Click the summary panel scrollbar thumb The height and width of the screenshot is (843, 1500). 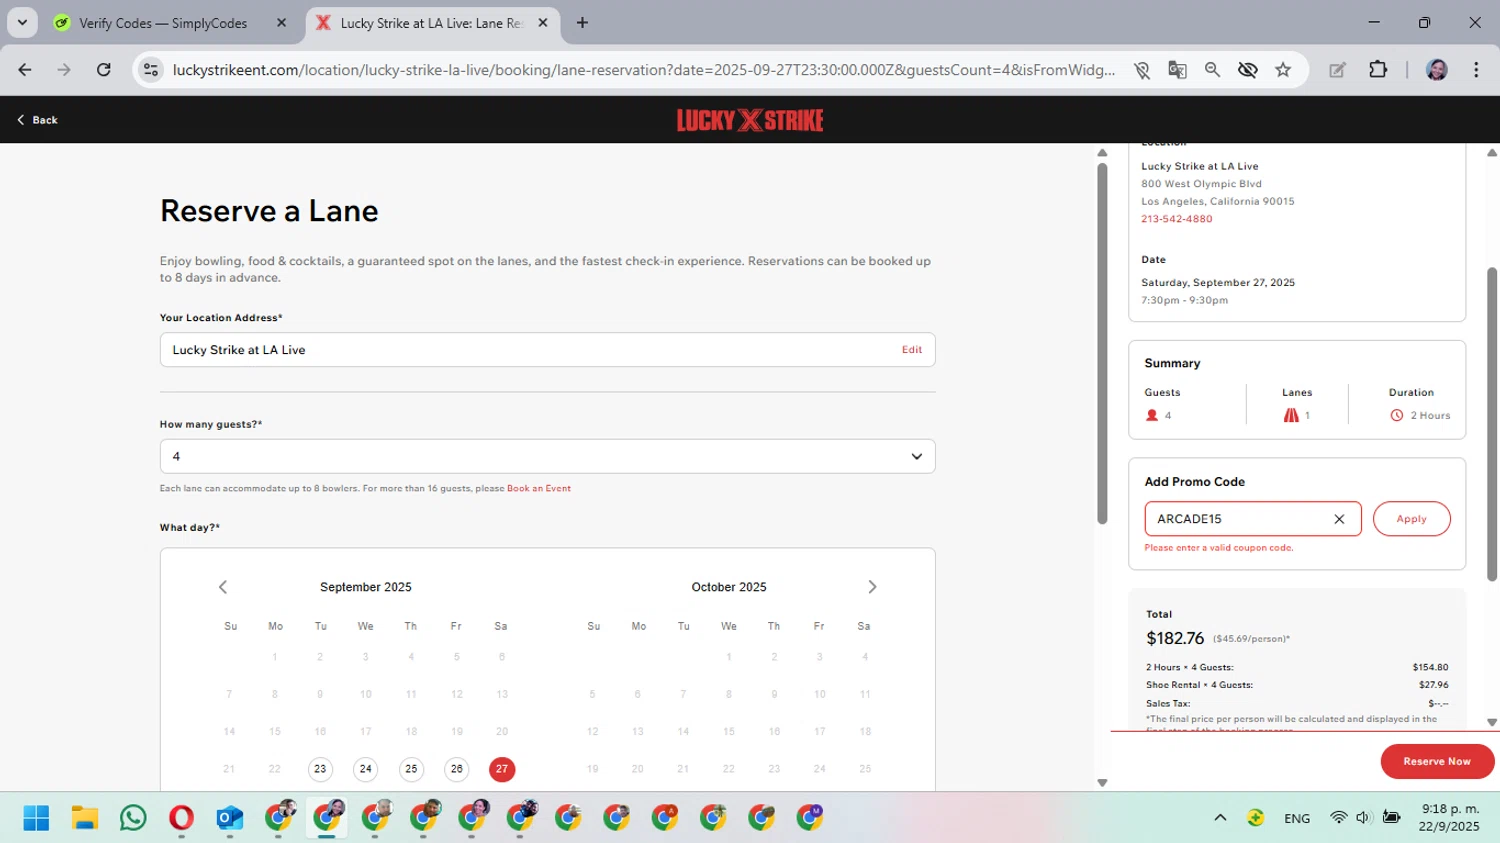1492,424
